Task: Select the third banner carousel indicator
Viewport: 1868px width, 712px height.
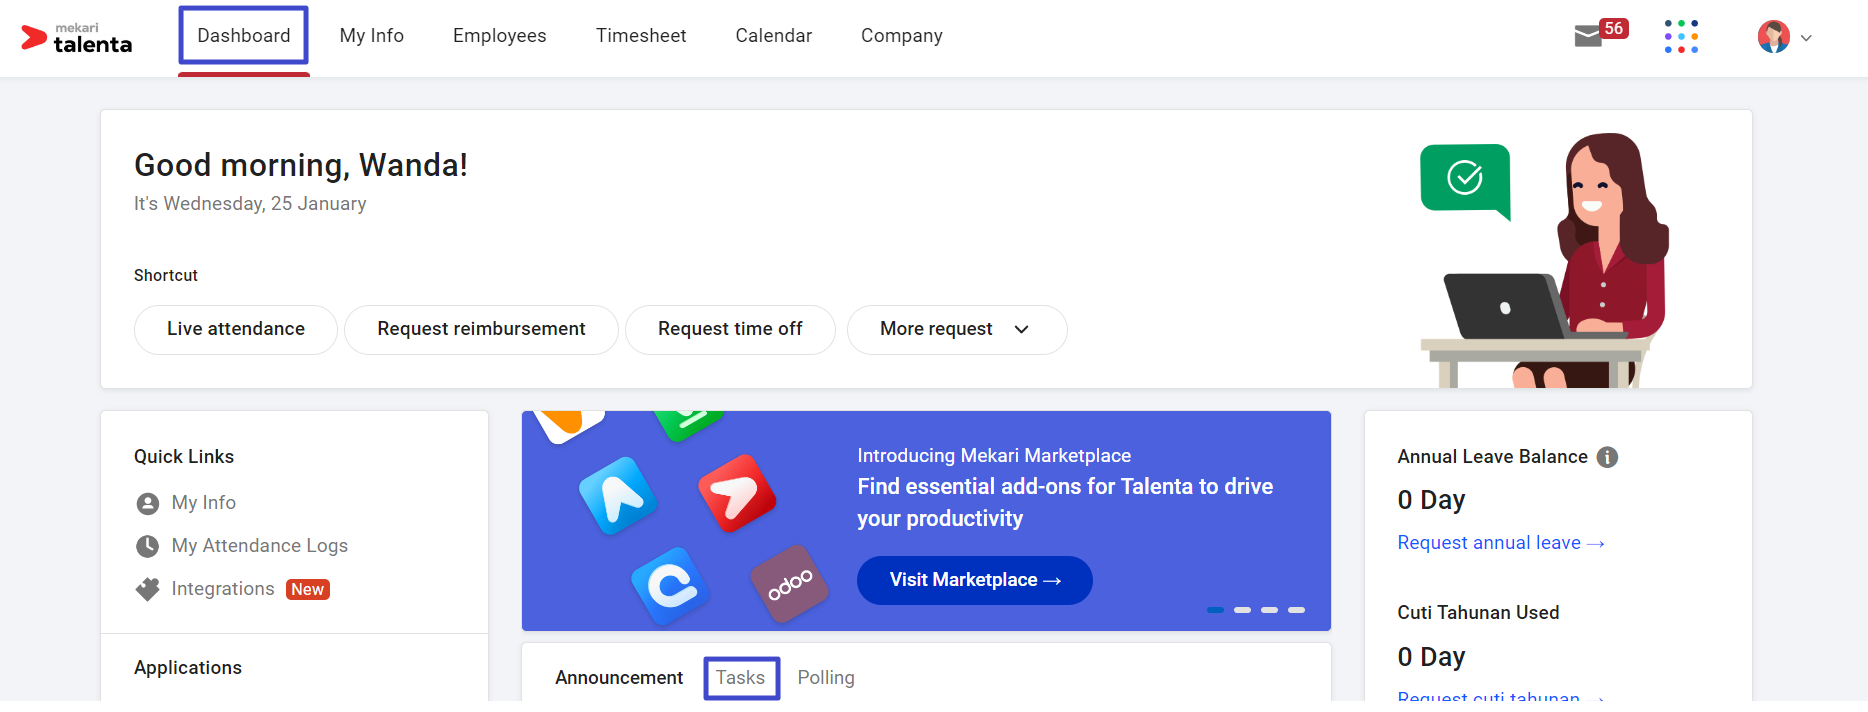Action: (x=1269, y=610)
